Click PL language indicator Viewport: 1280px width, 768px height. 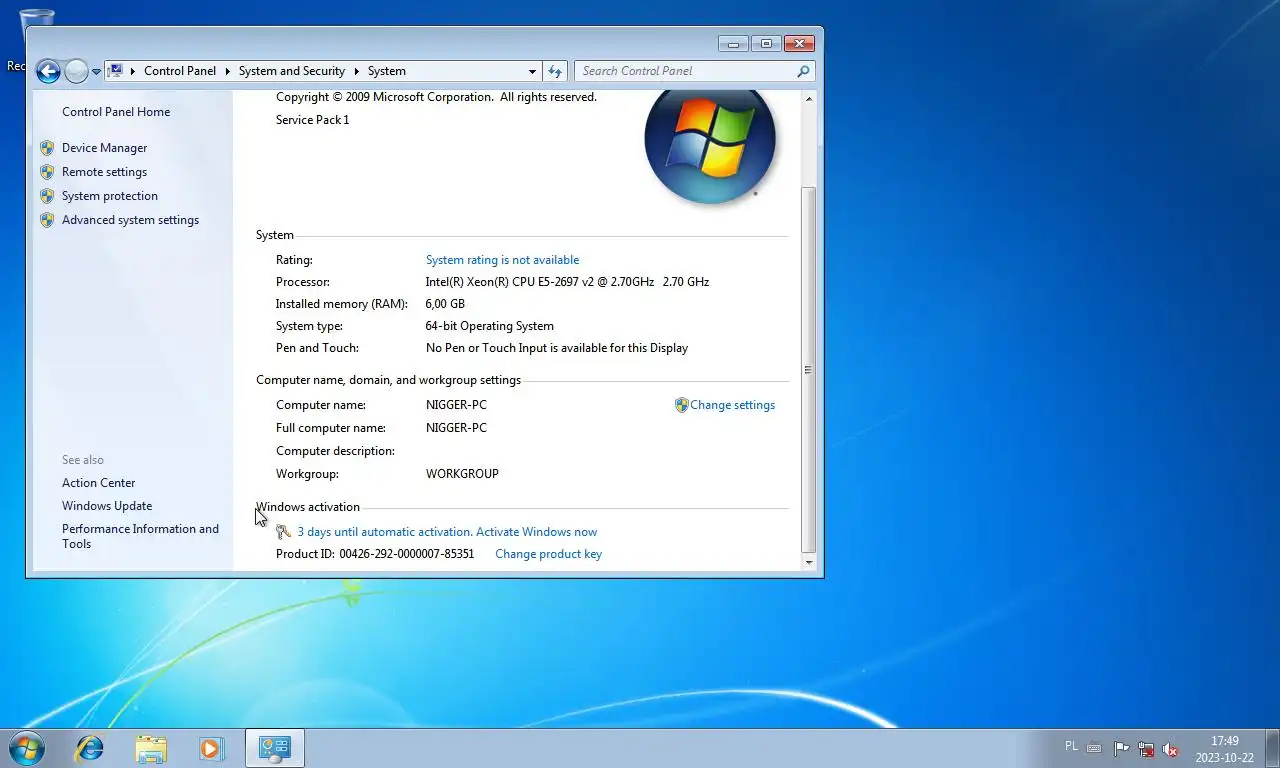[1072, 747]
